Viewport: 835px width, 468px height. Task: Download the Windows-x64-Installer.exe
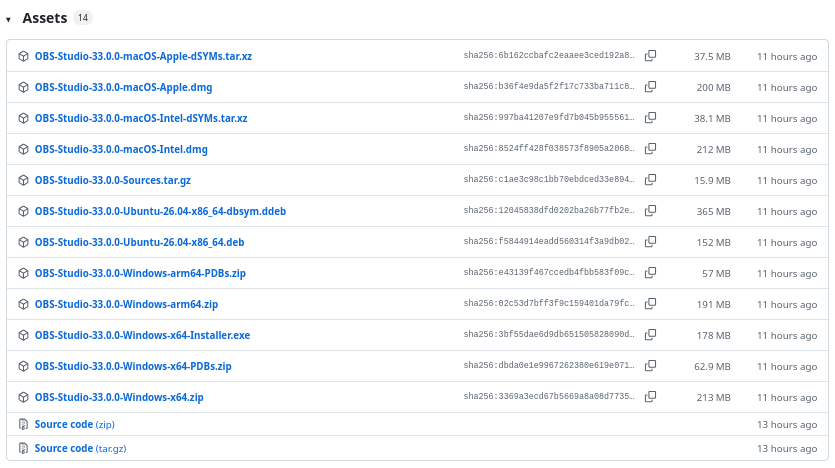[x=142, y=335]
